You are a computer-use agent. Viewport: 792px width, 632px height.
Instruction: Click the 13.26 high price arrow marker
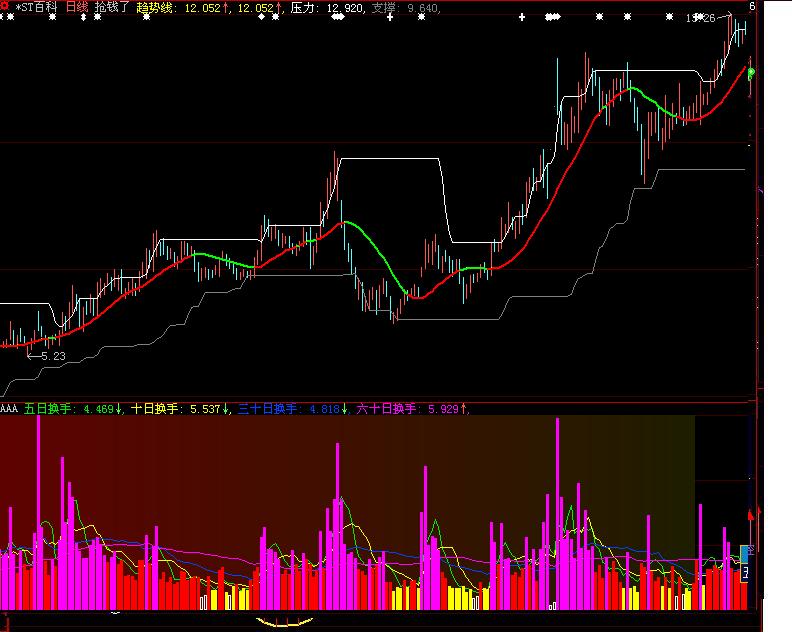point(705,18)
